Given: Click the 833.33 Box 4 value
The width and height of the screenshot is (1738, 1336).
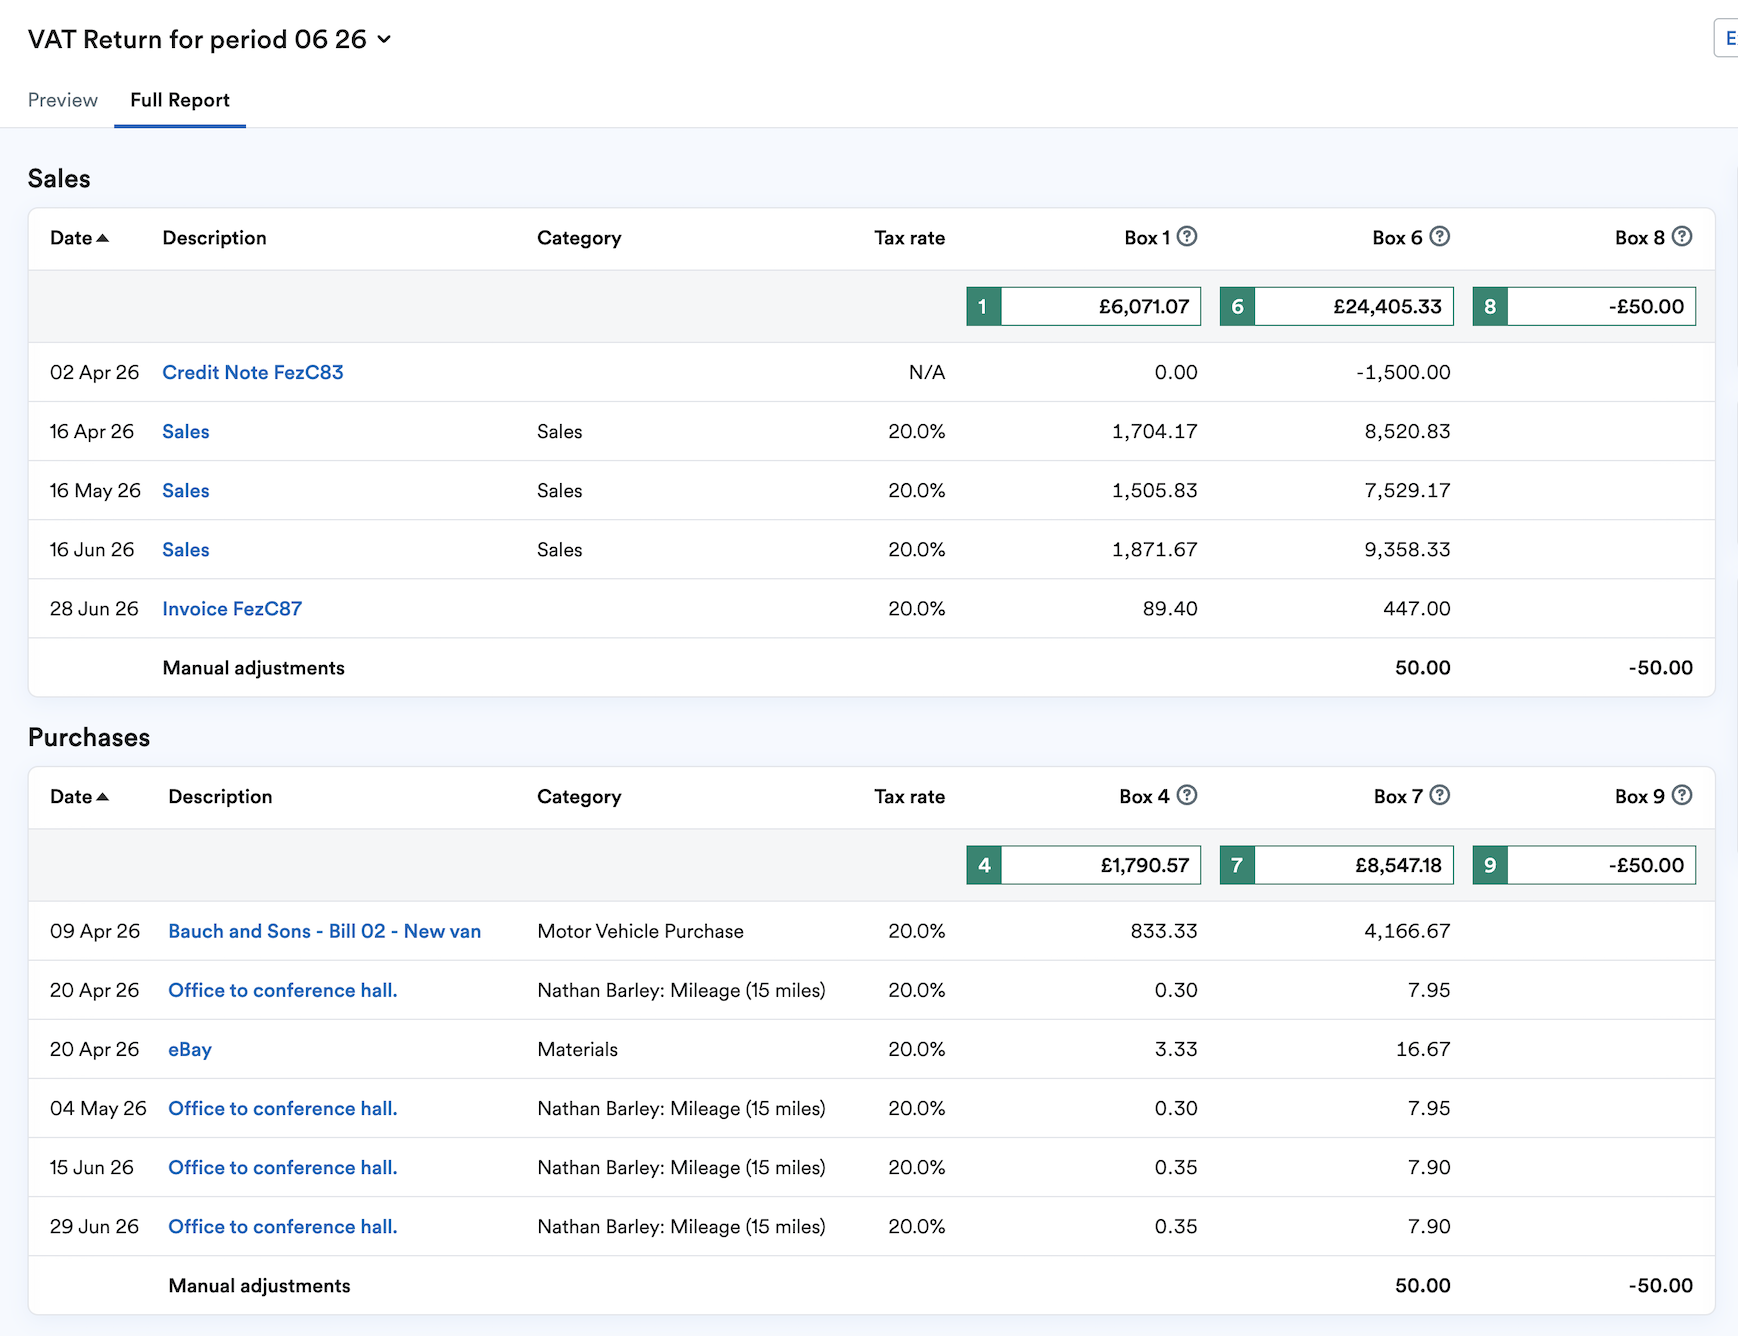Looking at the screenshot, I should [x=1164, y=931].
